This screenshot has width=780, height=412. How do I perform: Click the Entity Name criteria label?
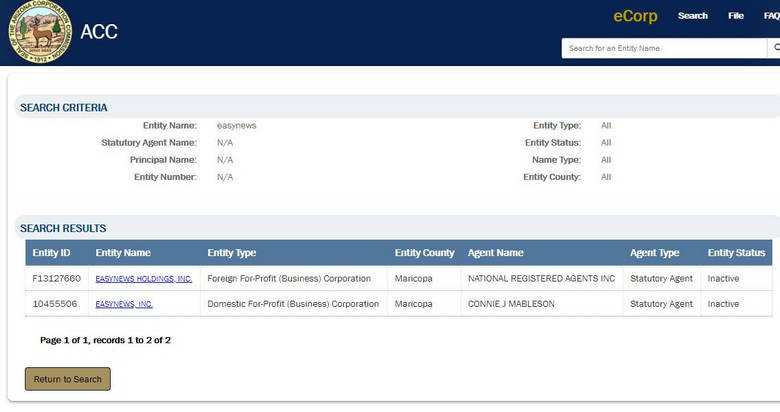click(170, 126)
